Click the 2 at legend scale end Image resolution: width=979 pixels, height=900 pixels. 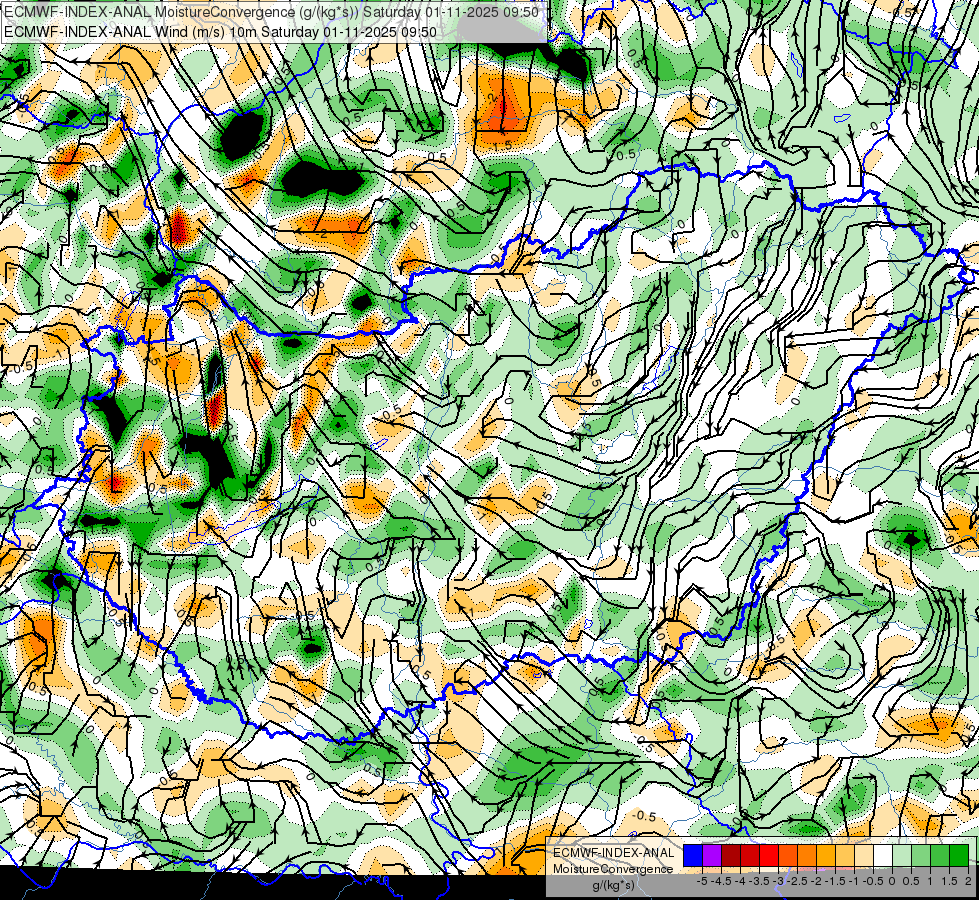(x=968, y=881)
